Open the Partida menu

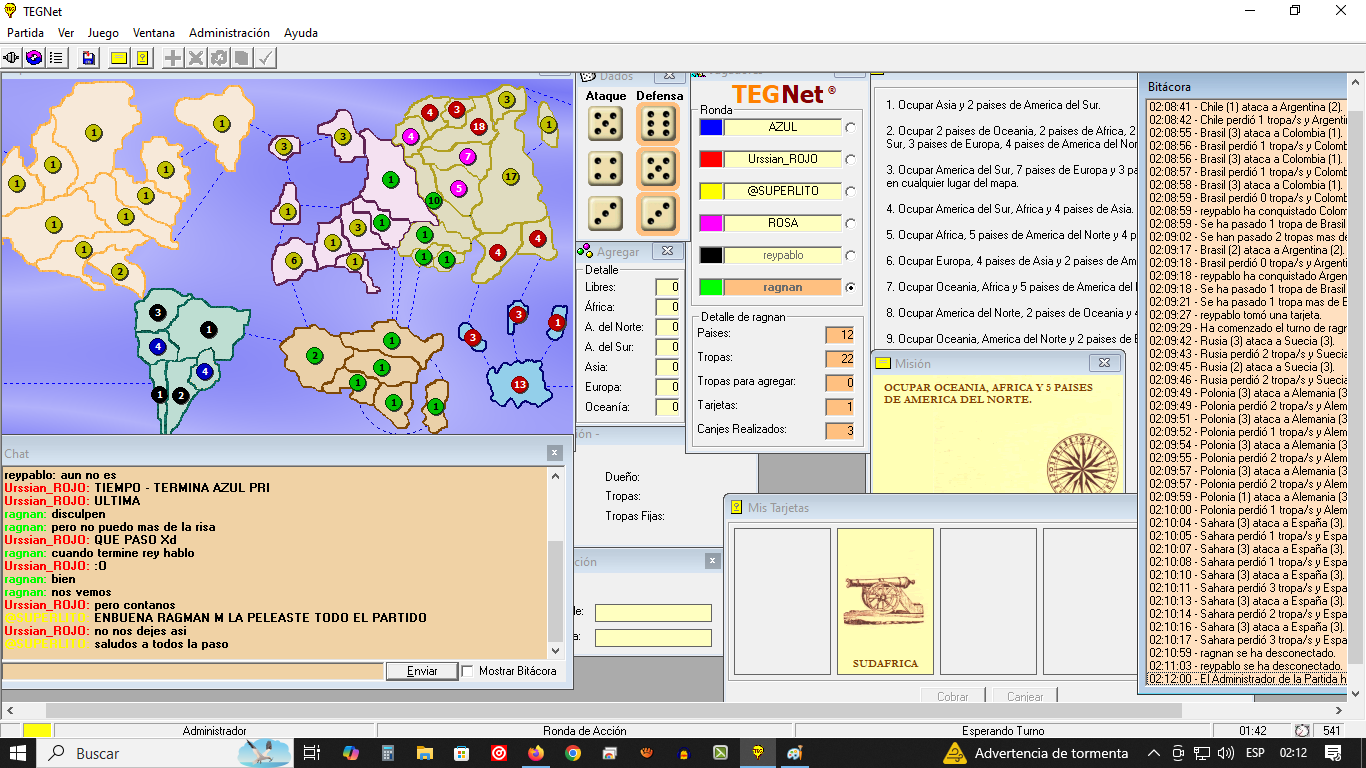click(x=26, y=32)
